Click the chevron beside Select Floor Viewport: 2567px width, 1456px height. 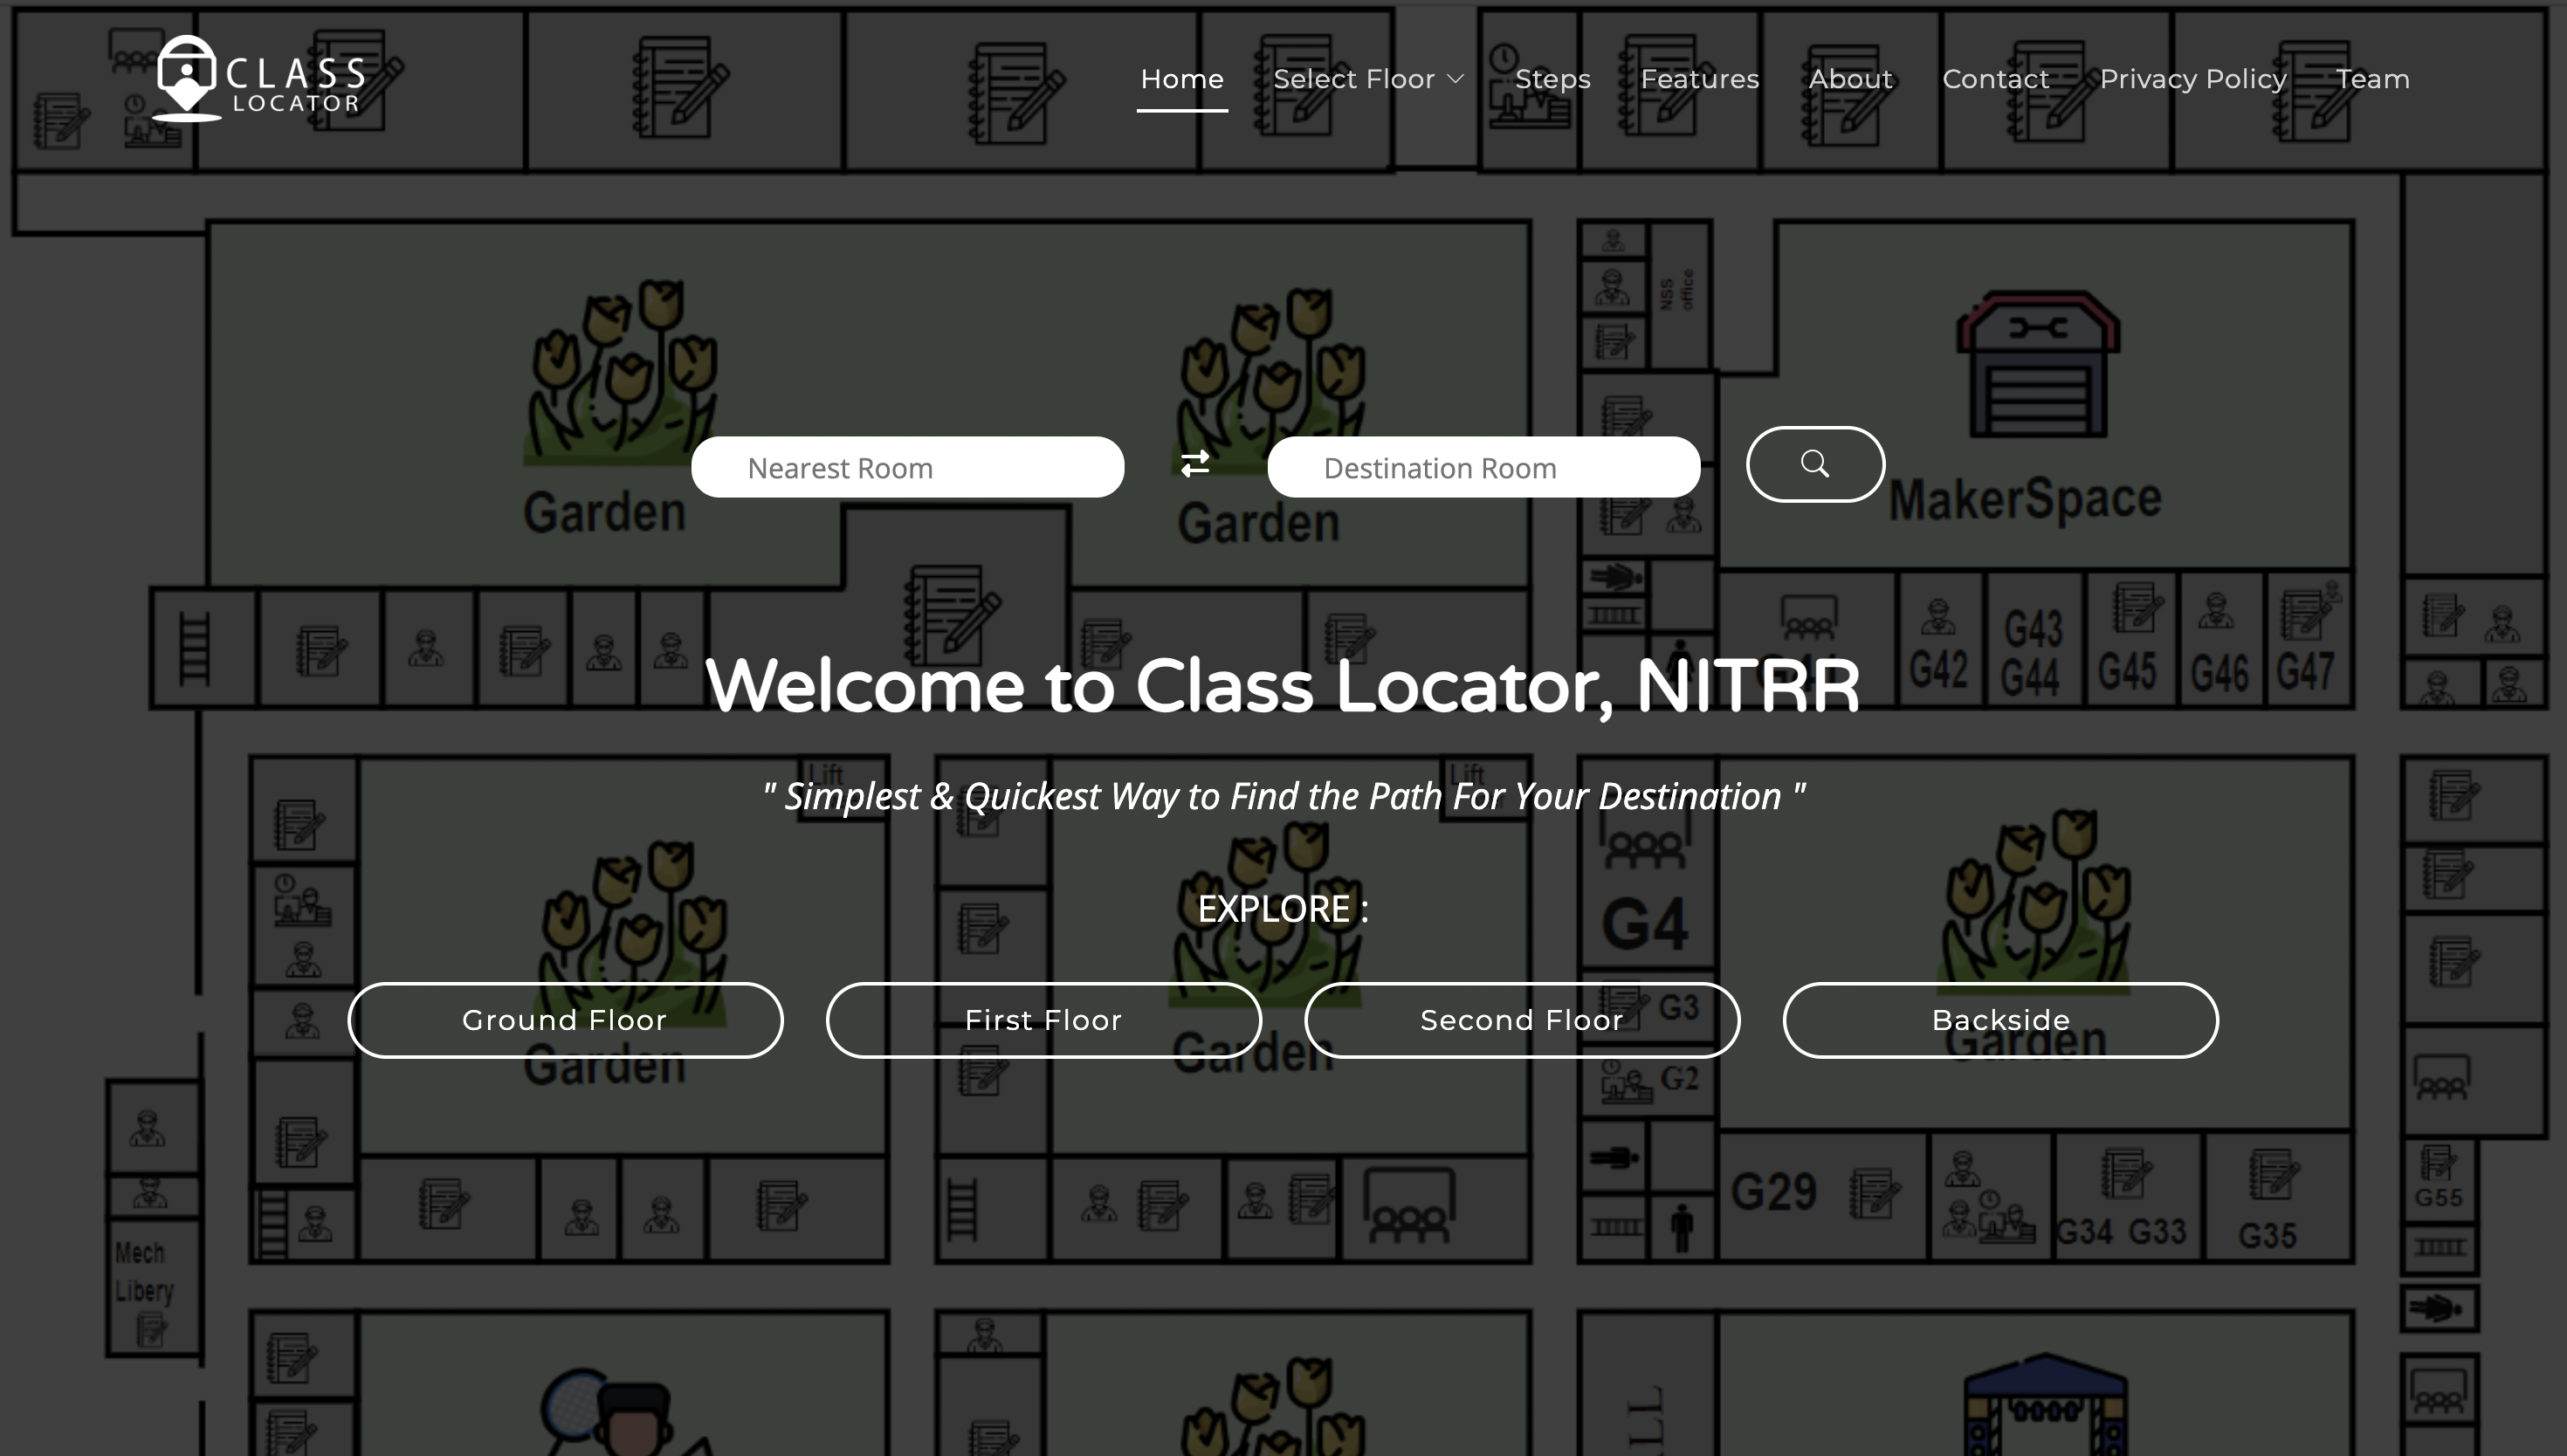(1456, 79)
